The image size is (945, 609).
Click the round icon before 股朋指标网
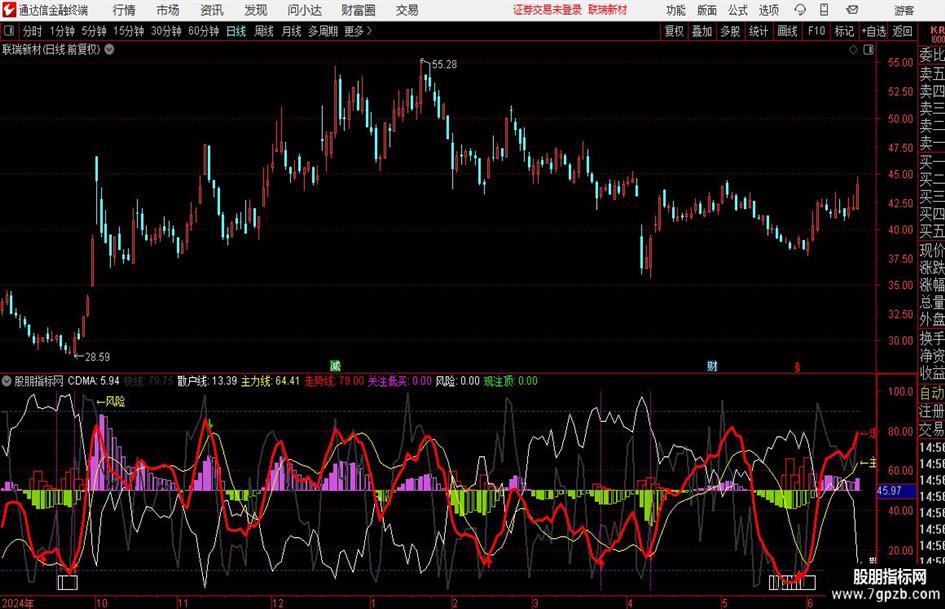coord(7,381)
